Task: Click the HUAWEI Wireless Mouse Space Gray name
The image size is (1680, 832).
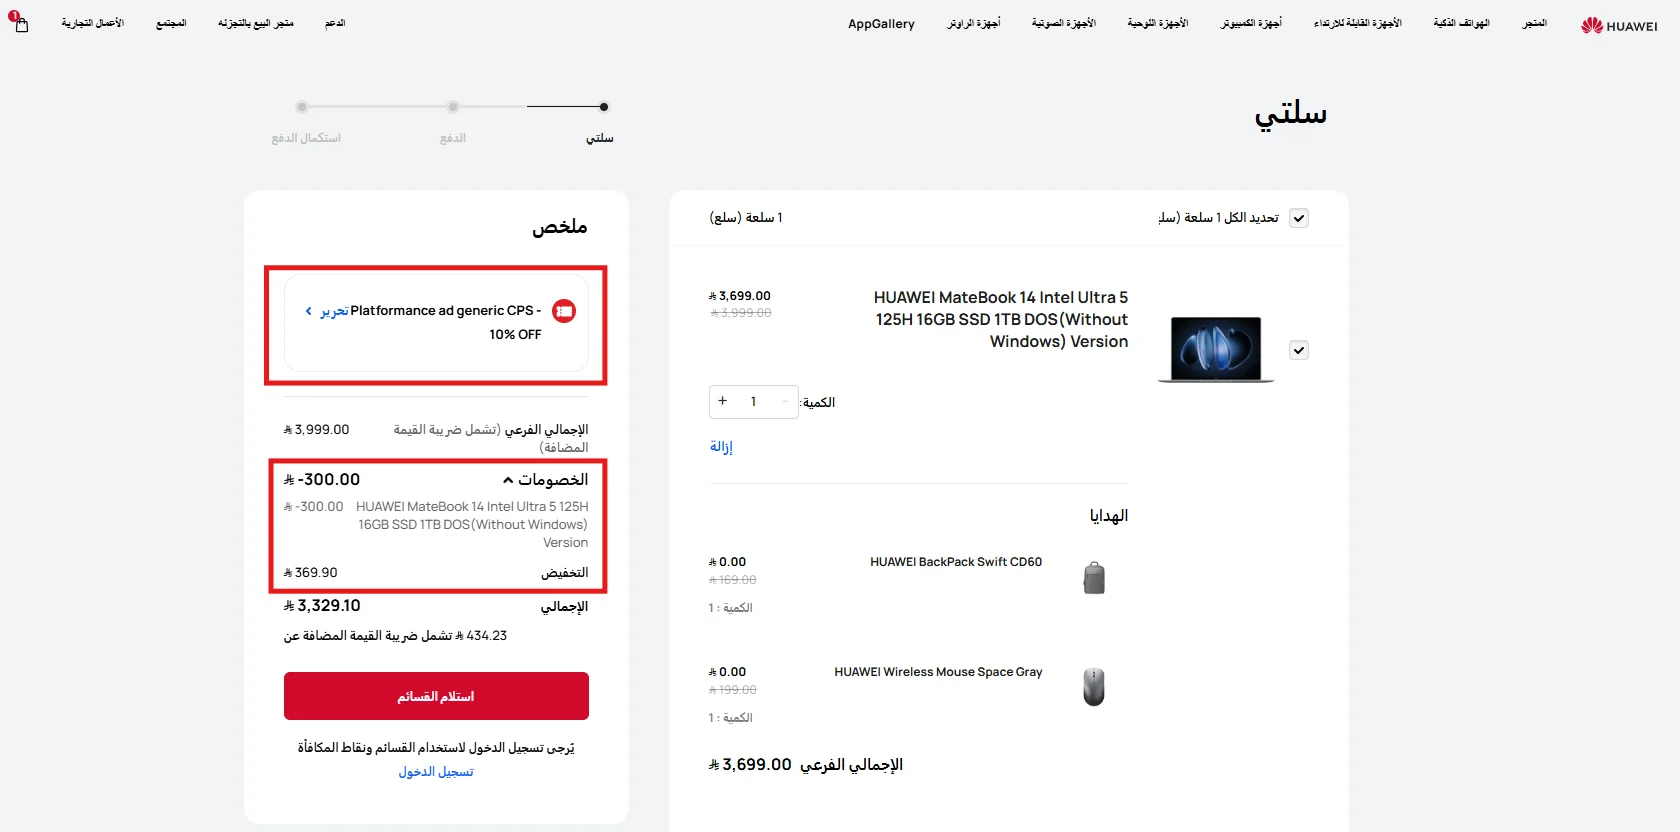Action: click(x=938, y=672)
